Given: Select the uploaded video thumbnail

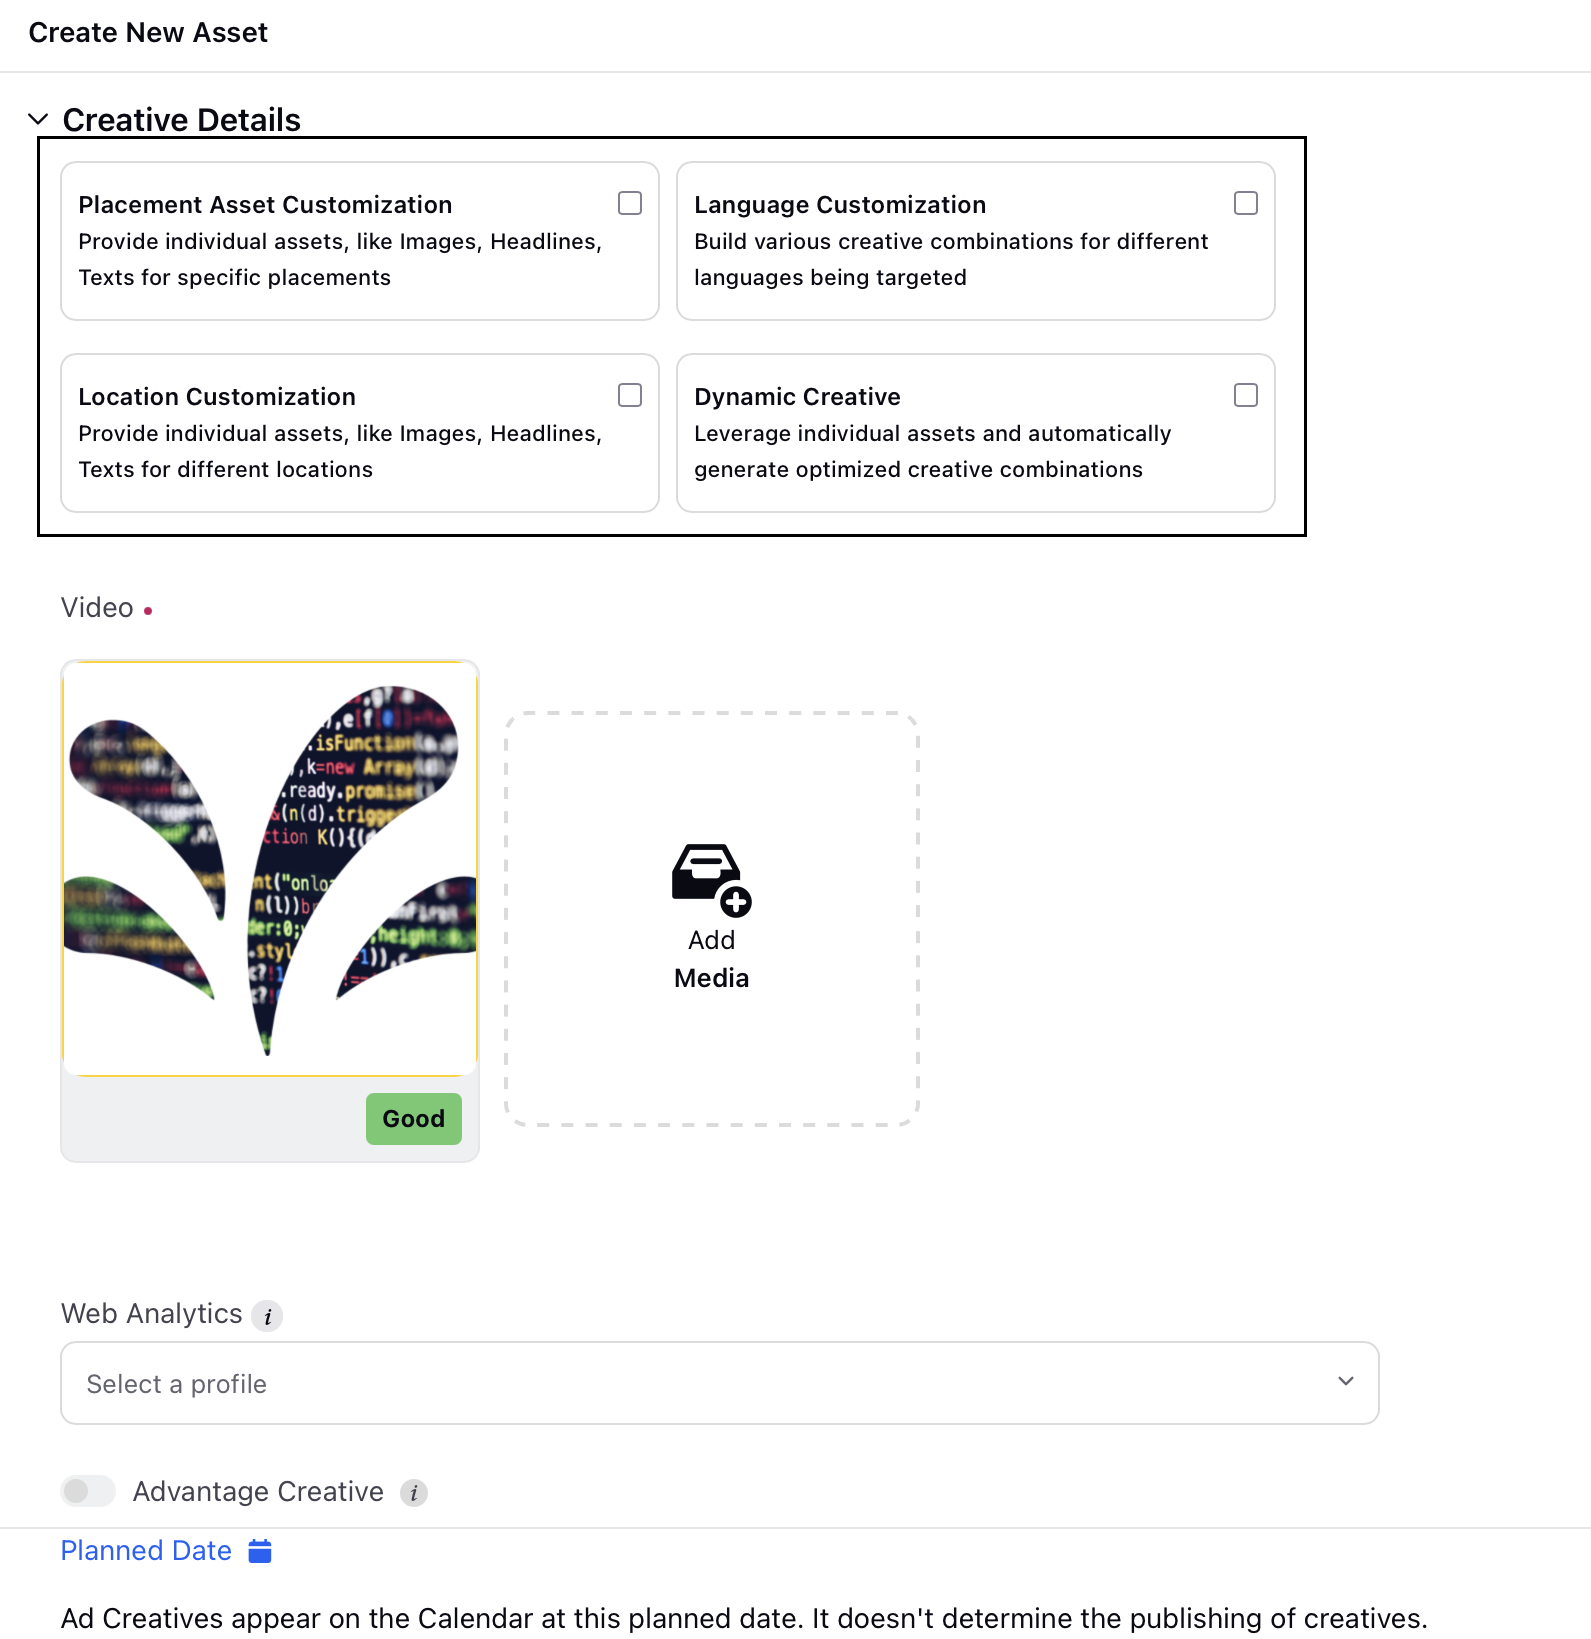Looking at the screenshot, I should (x=270, y=869).
